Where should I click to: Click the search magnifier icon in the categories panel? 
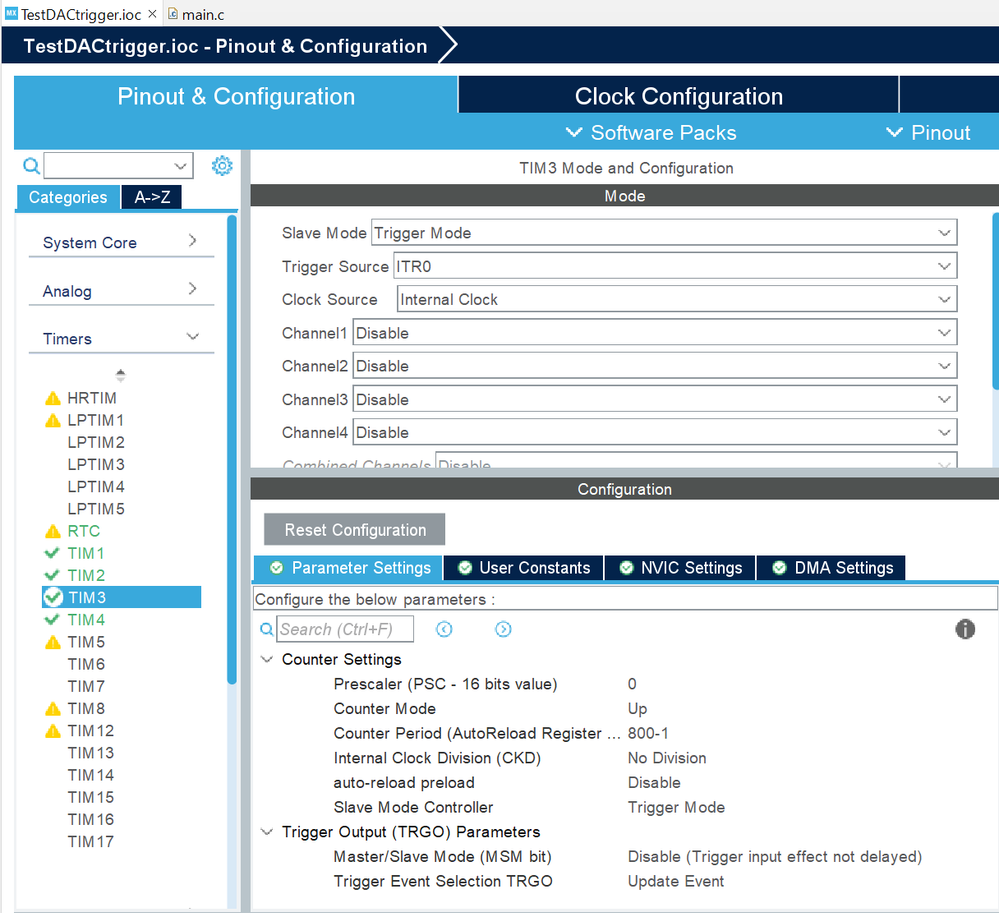31,166
